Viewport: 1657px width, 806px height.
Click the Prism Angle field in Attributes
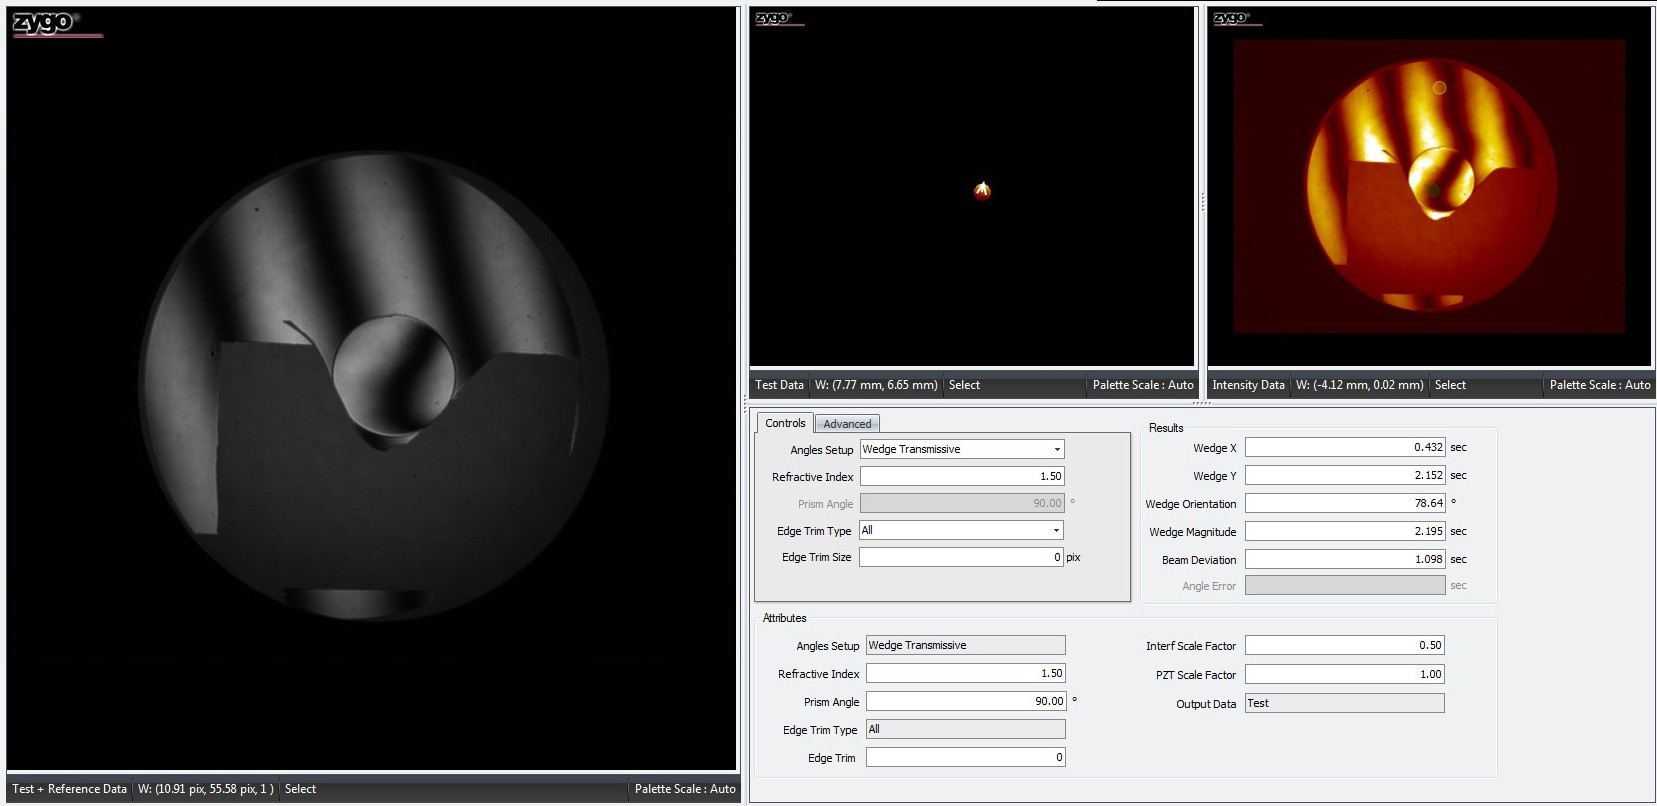tap(965, 702)
